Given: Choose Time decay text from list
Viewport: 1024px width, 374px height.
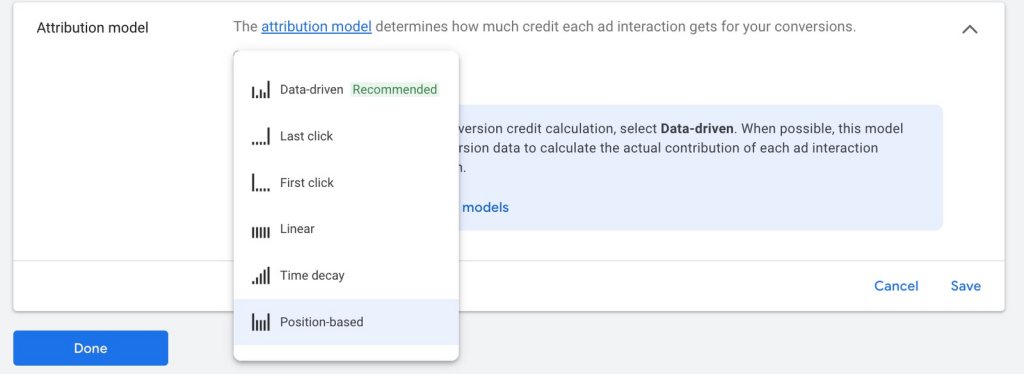Looking at the screenshot, I should tap(312, 275).
